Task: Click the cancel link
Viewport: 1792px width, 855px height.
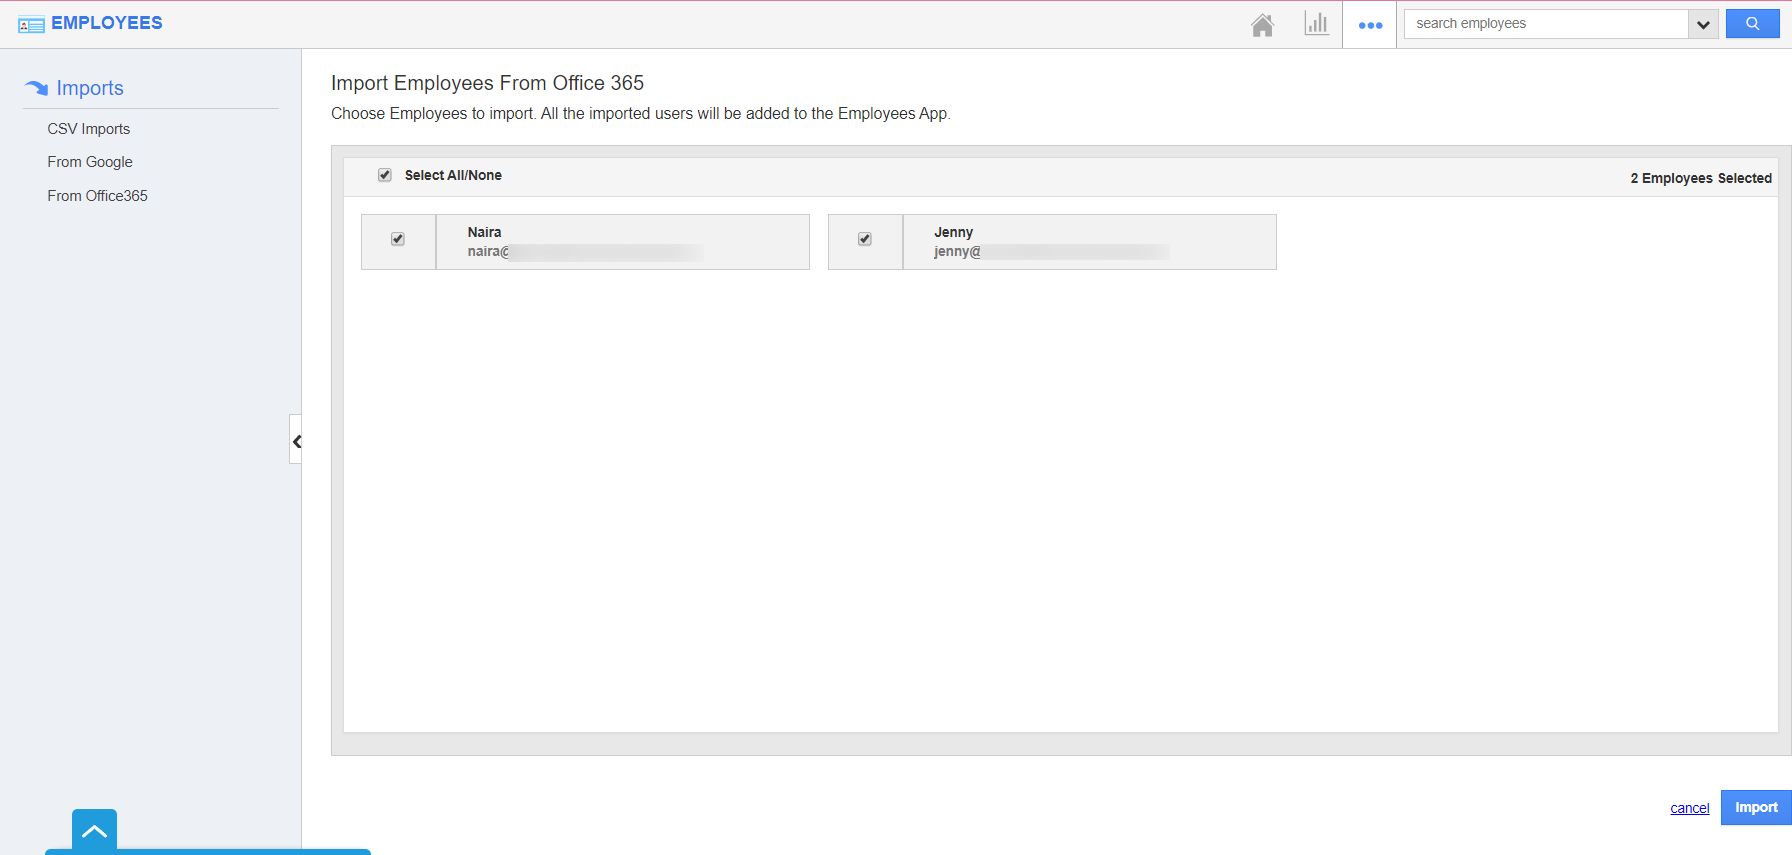Action: pos(1690,808)
